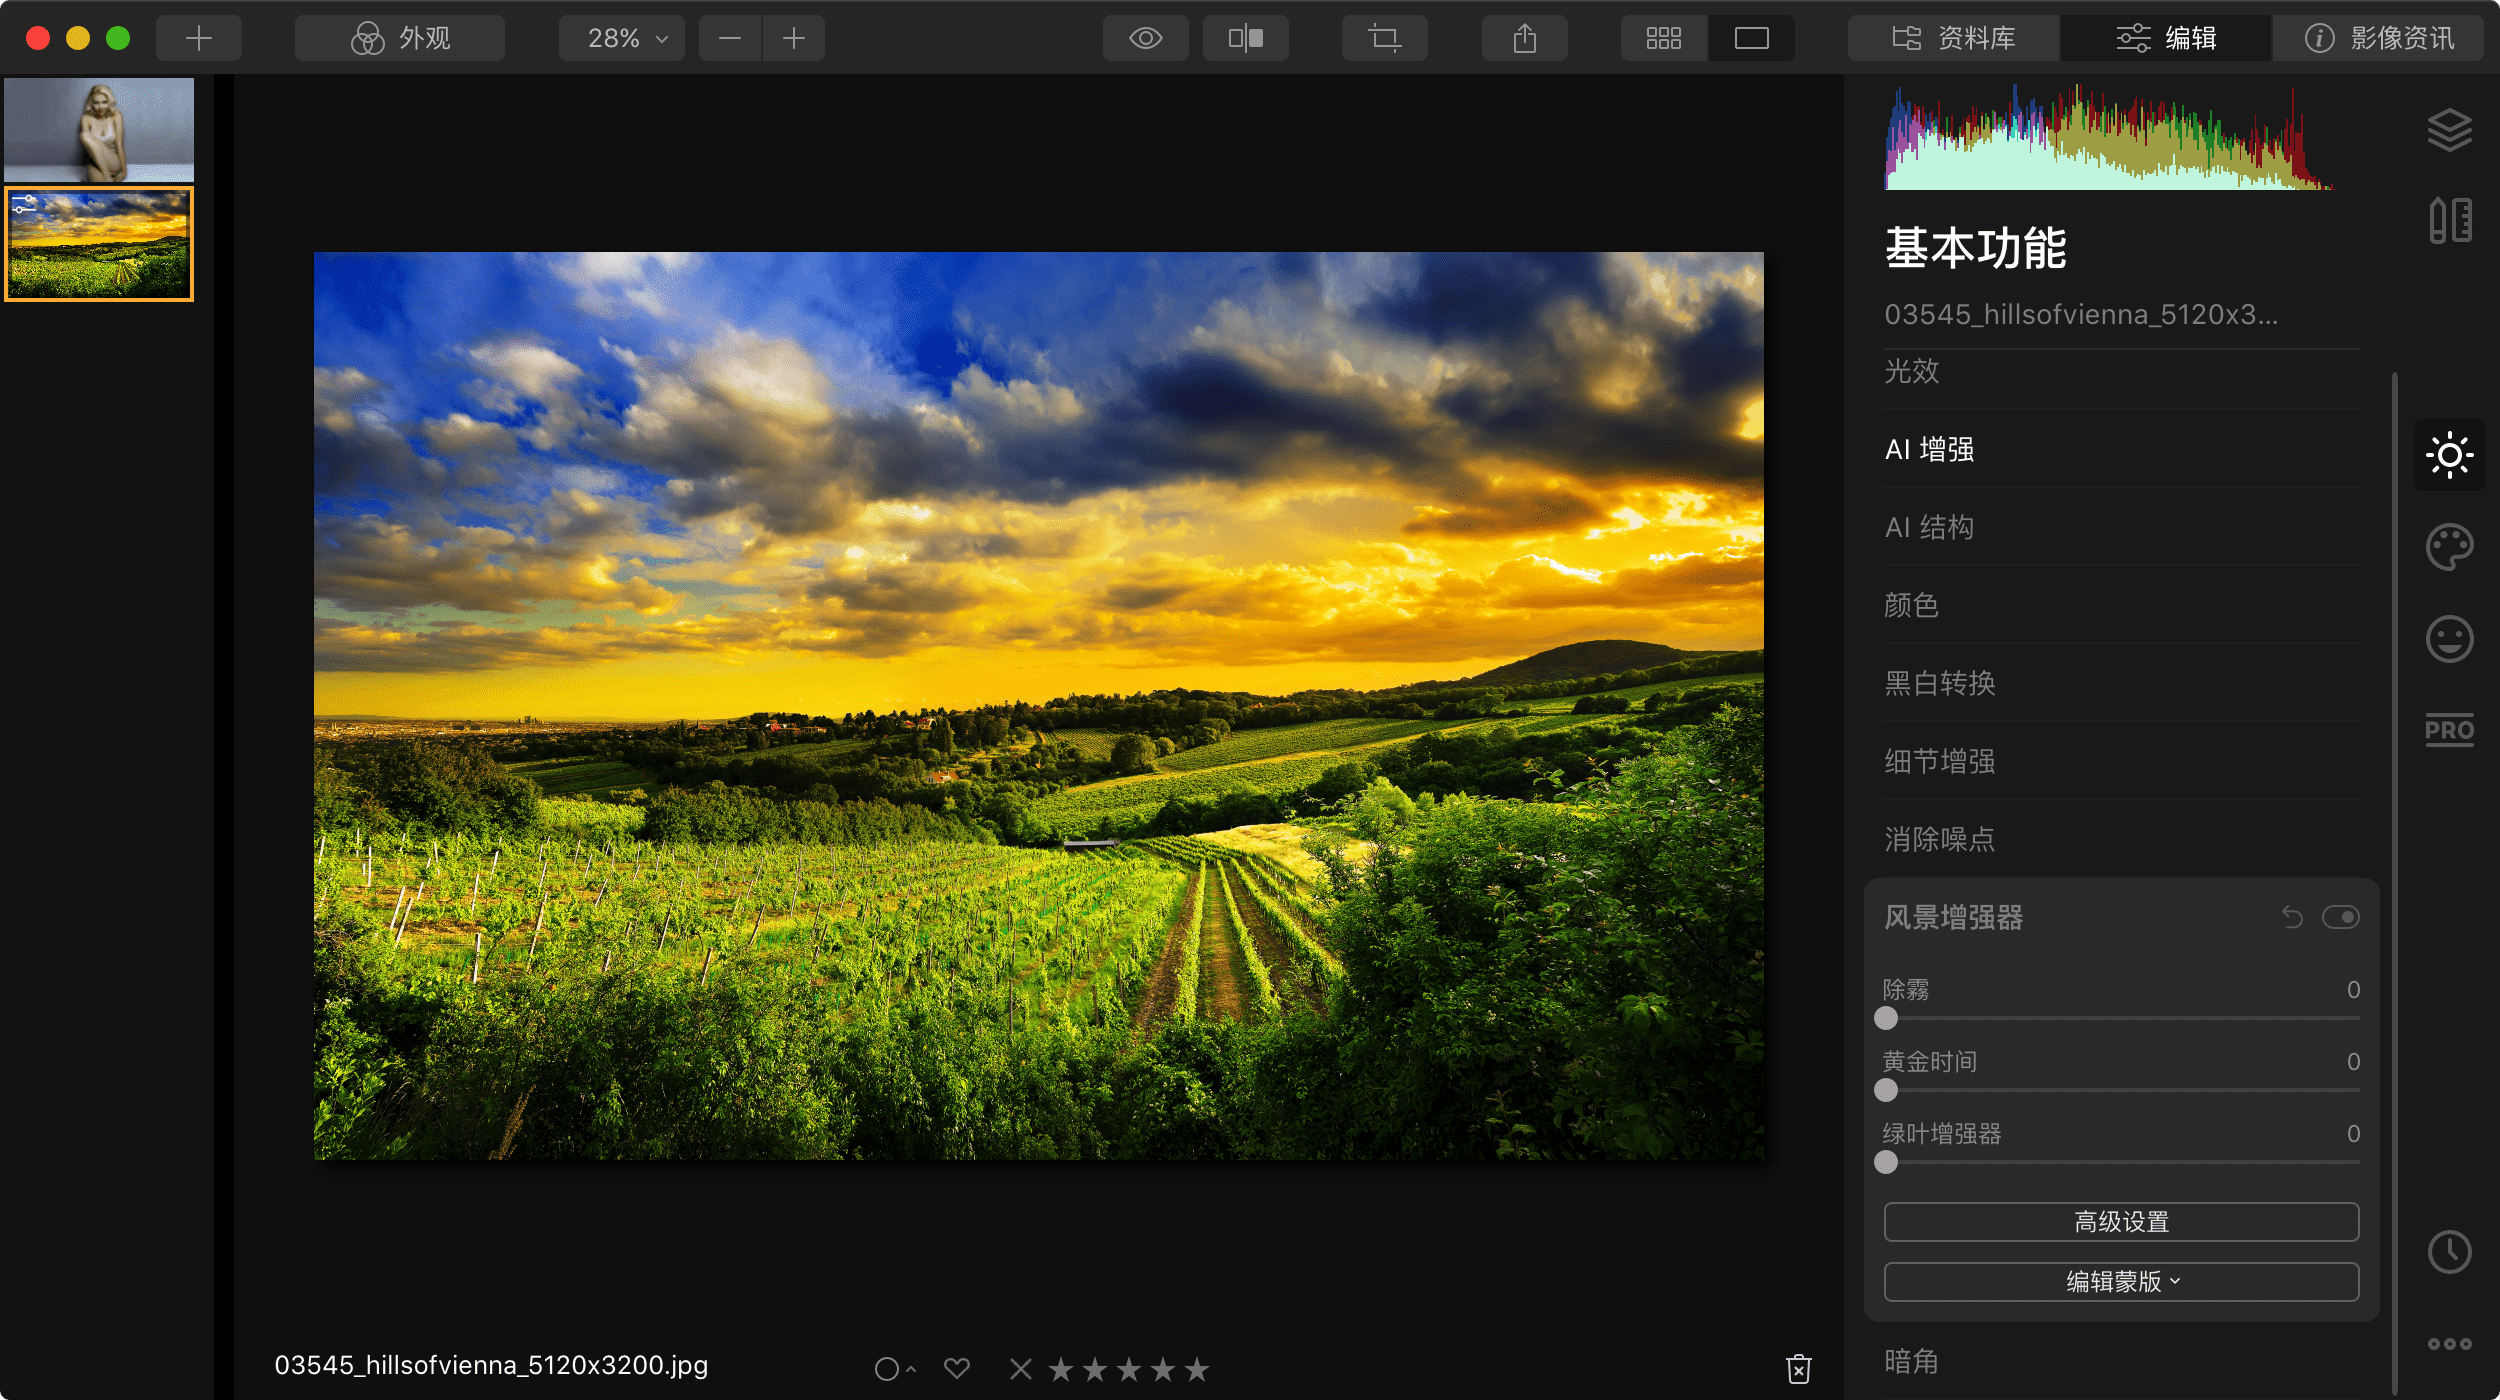Switch to single image view
Screen dimensions: 2500x1400
point(1752,38)
